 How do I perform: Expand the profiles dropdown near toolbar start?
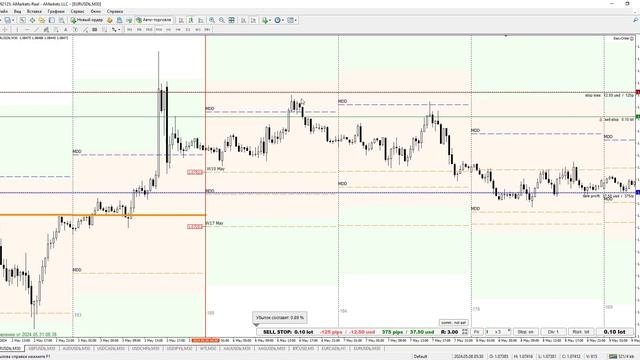13,20
